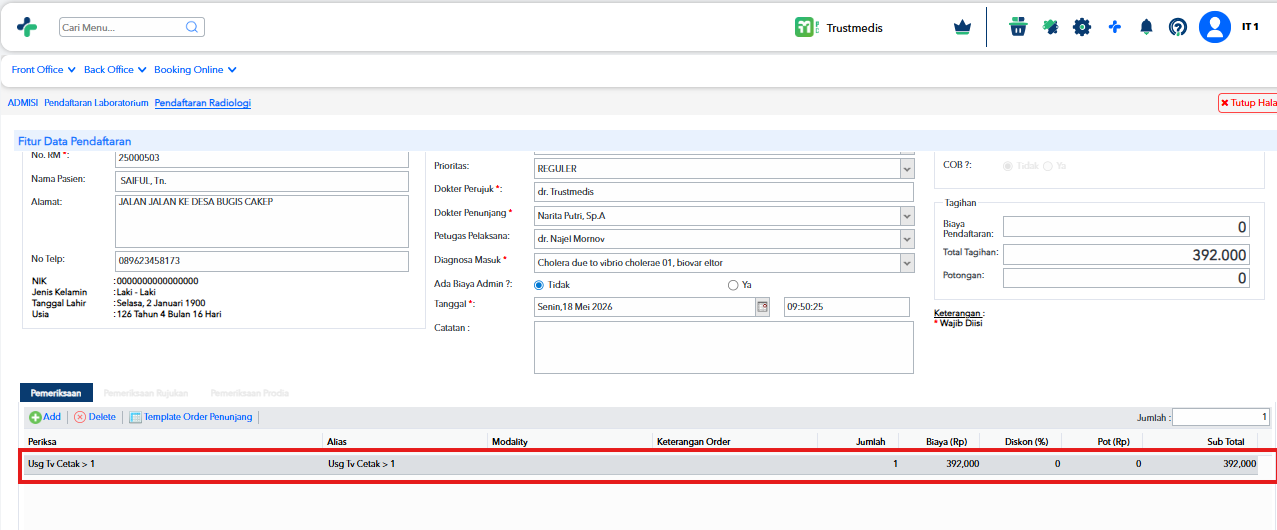Click the Fitur Data Pendaftaran heading
Screen dimensions: 1277x530
74,141
